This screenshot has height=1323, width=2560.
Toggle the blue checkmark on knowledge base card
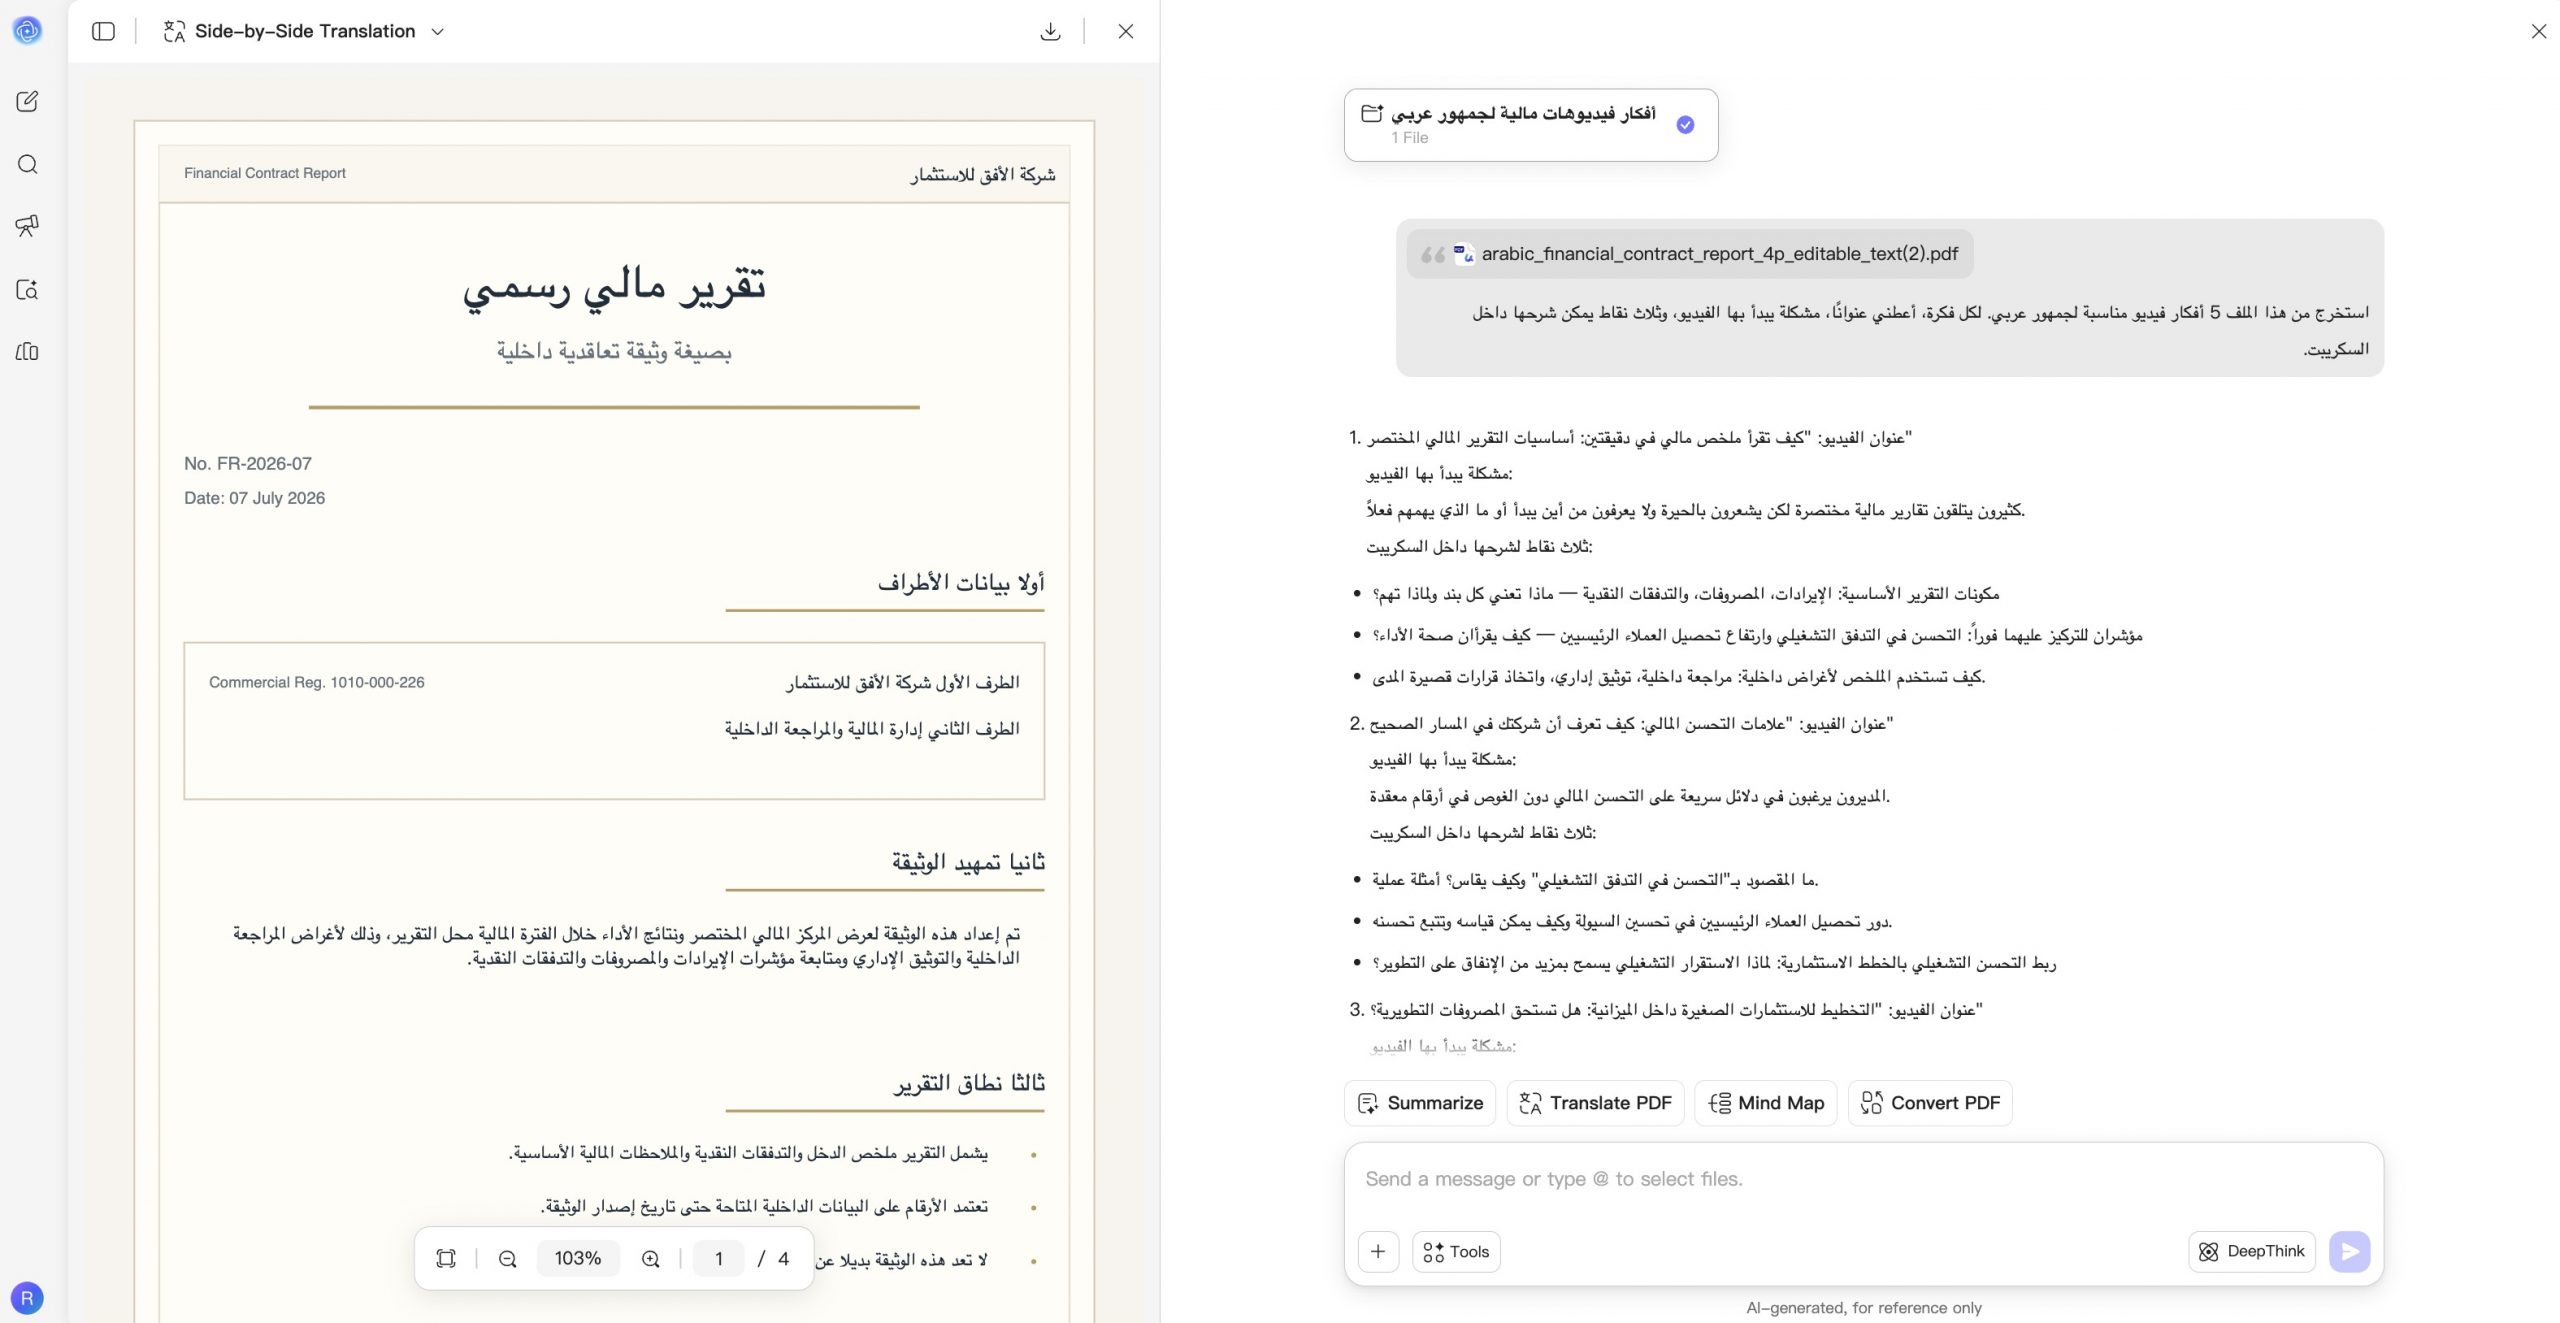click(1685, 125)
